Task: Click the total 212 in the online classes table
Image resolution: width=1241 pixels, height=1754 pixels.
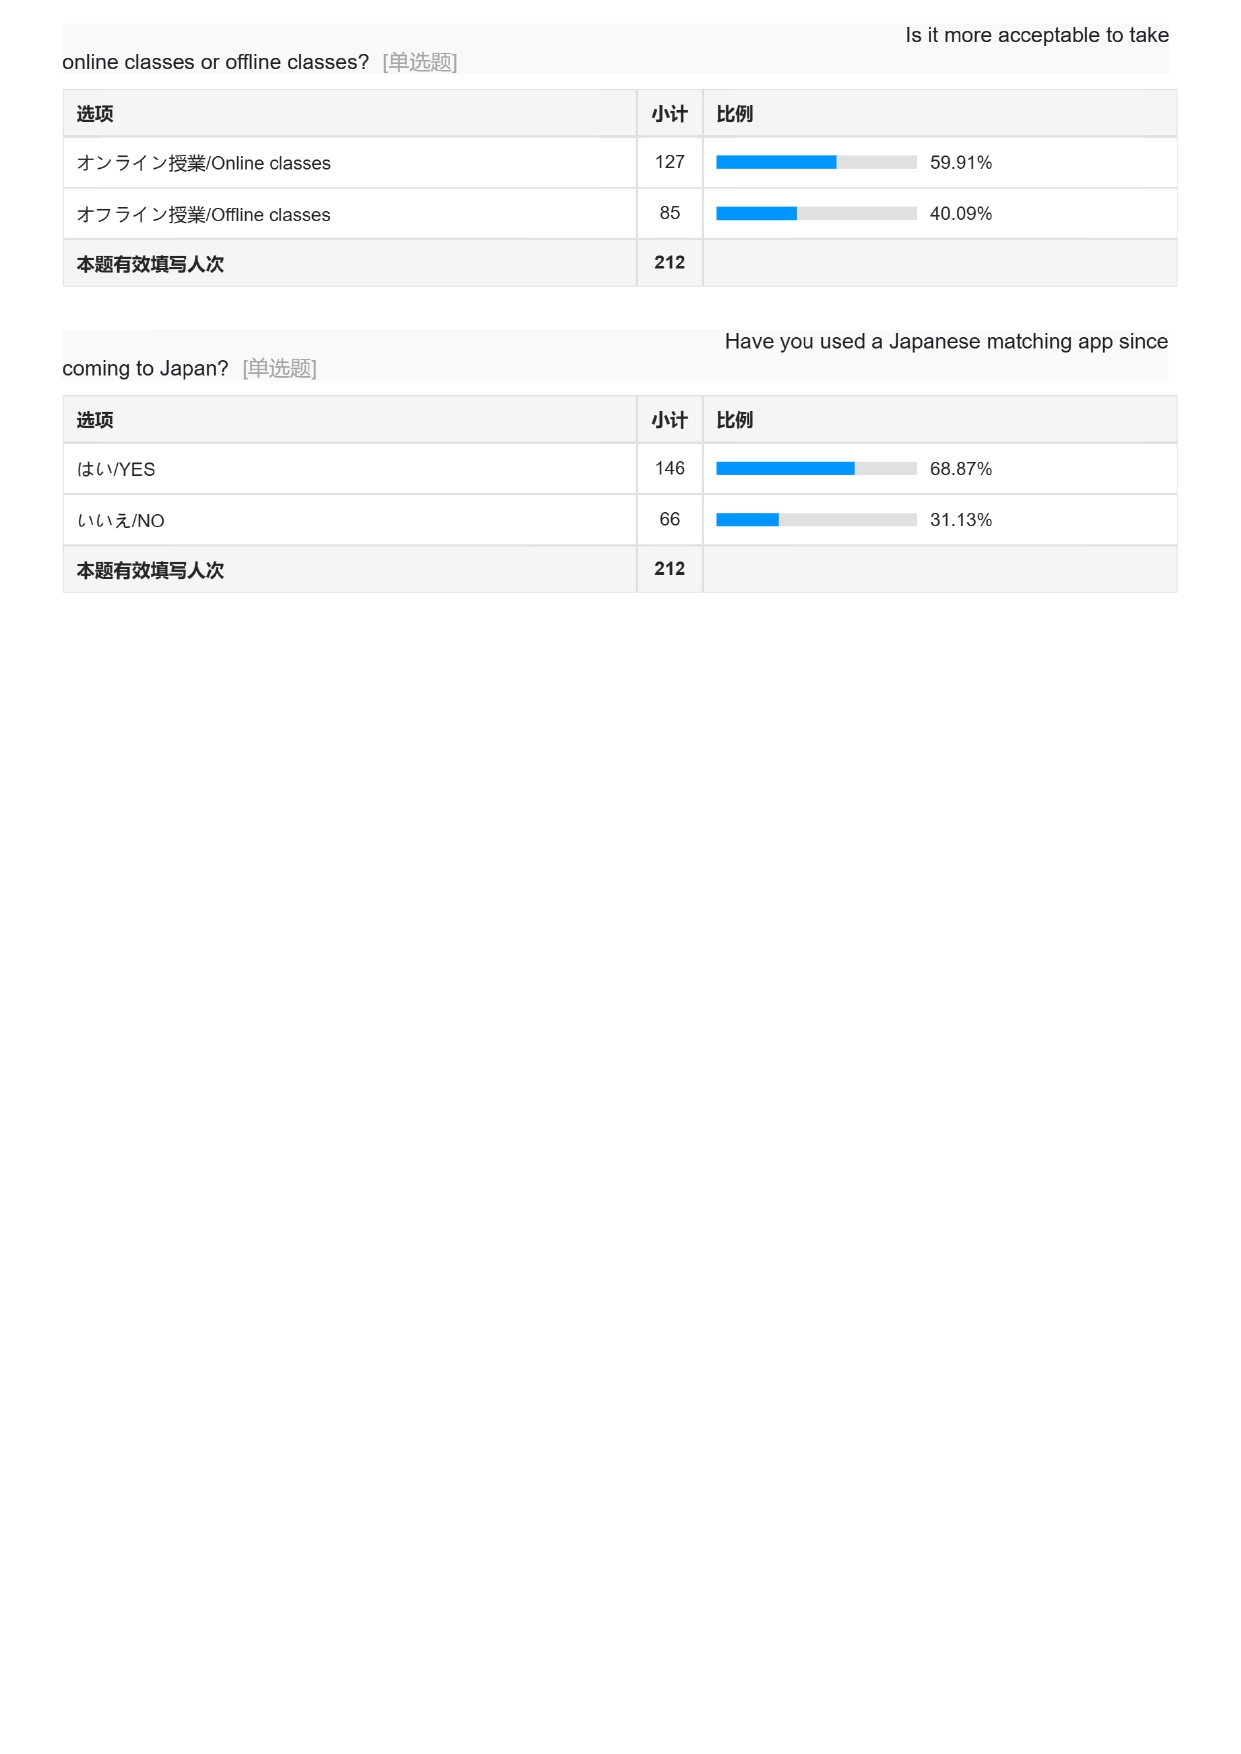Action: (x=670, y=262)
